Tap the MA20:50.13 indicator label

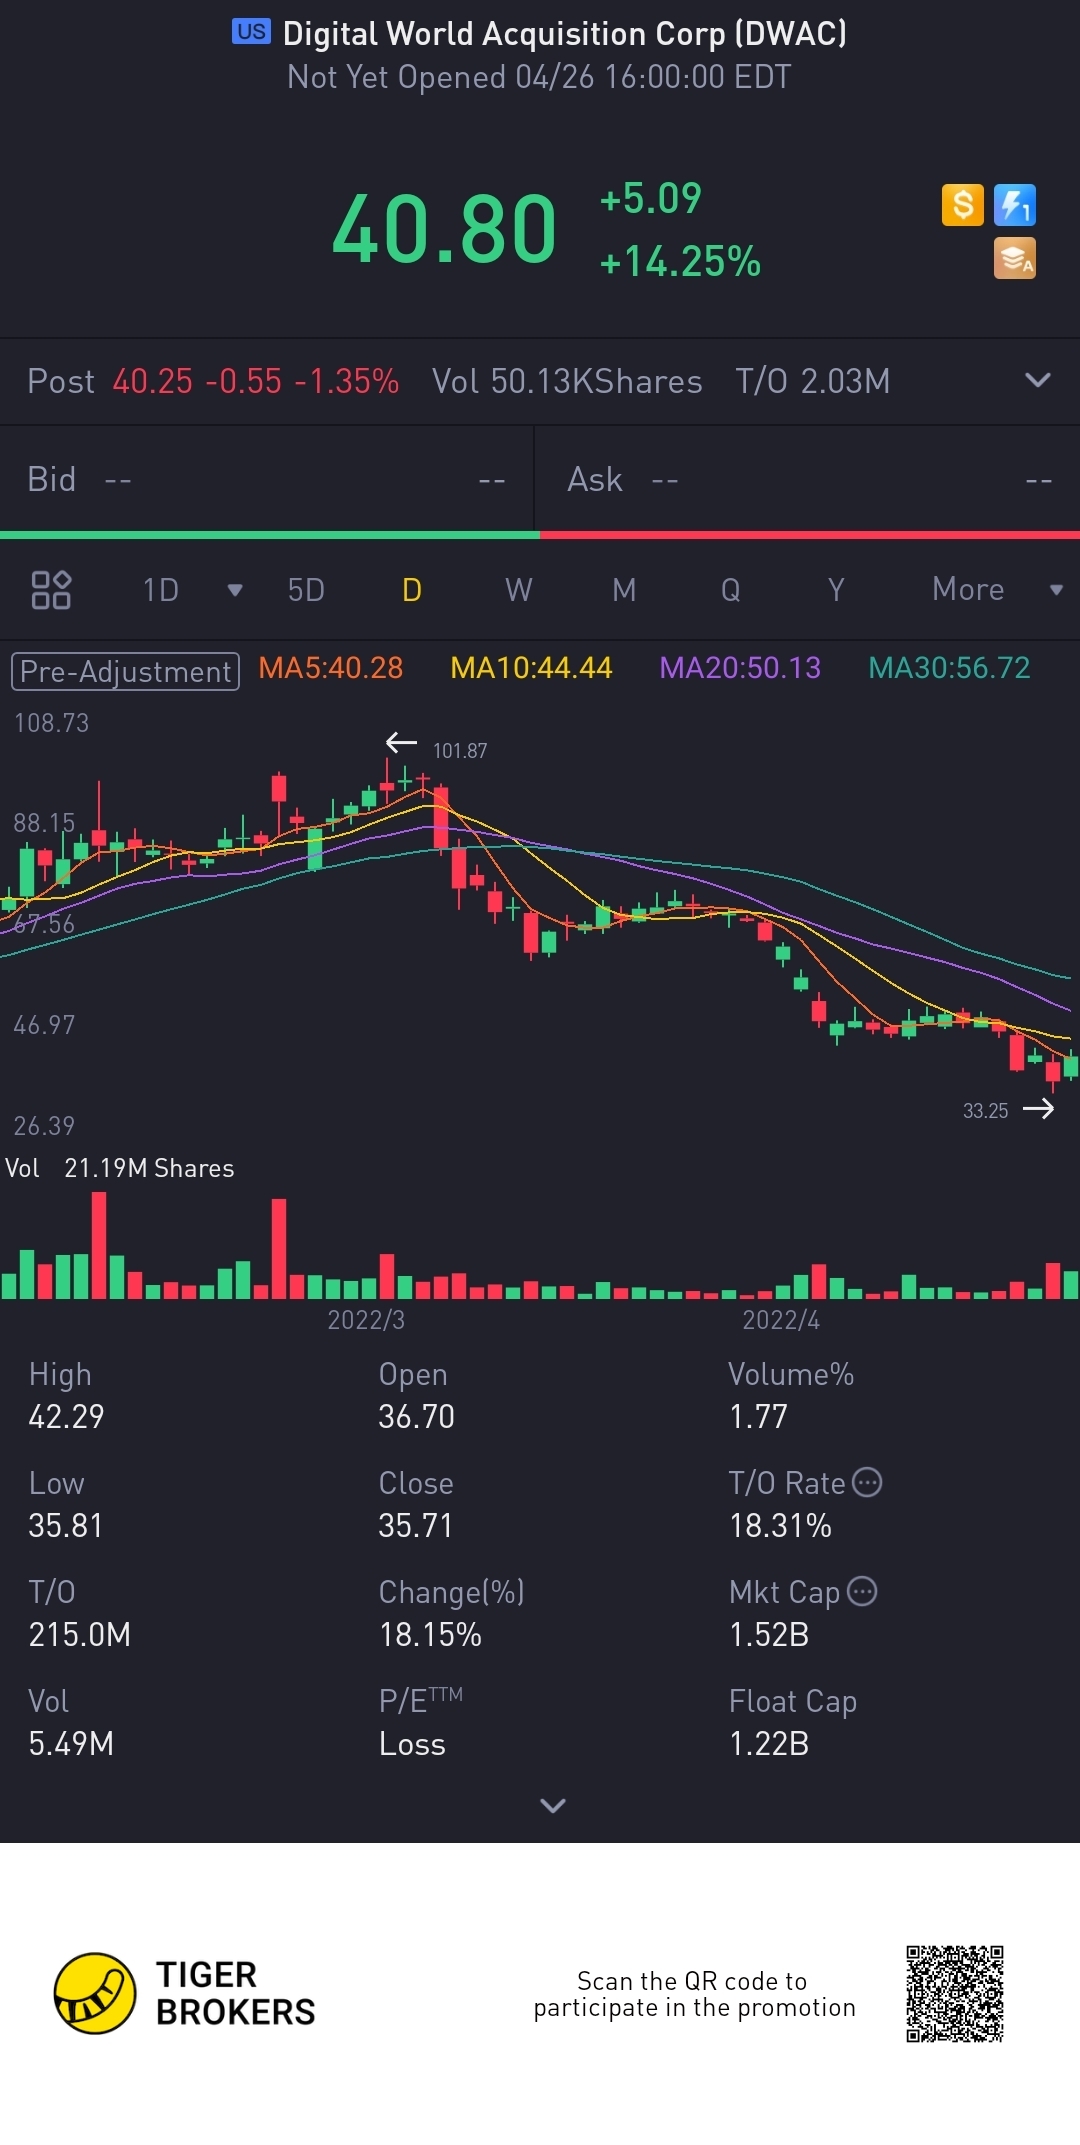click(x=740, y=668)
